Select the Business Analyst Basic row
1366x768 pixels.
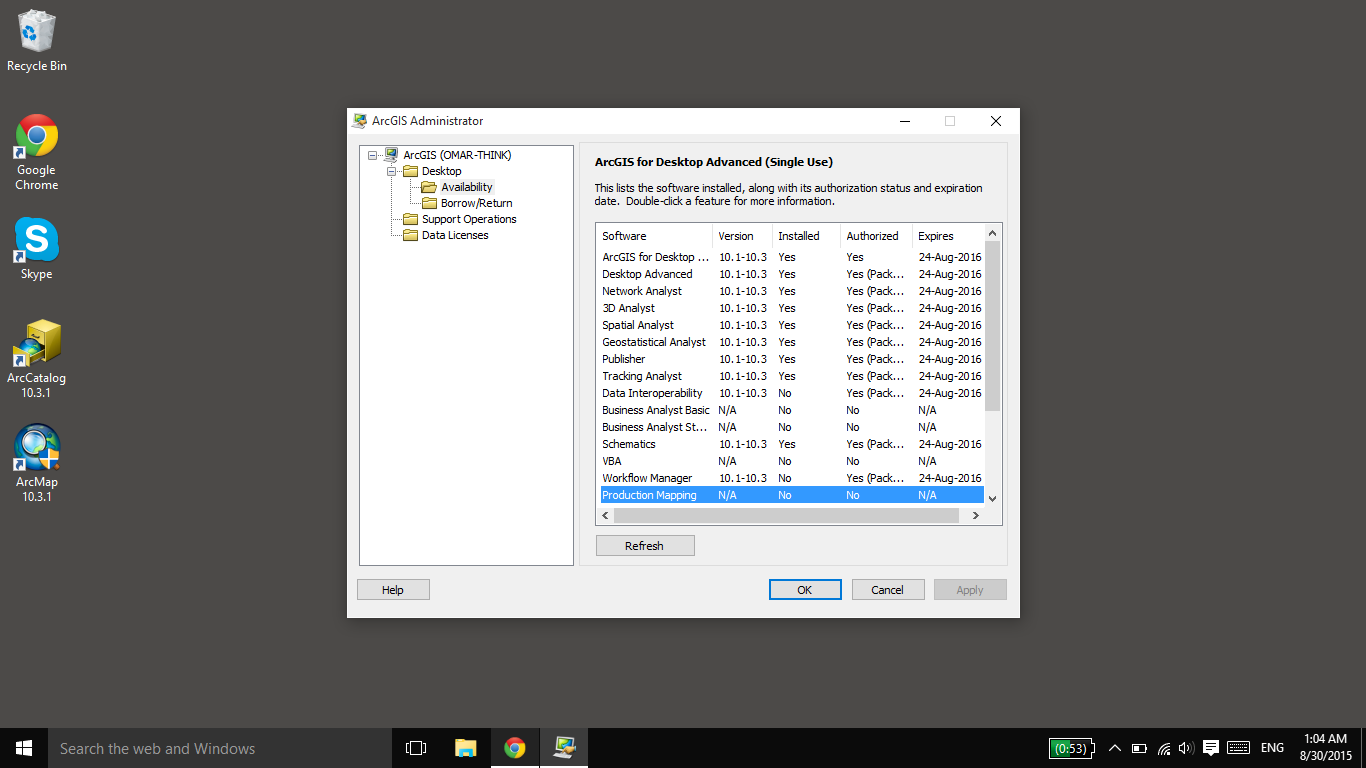[x=791, y=410]
